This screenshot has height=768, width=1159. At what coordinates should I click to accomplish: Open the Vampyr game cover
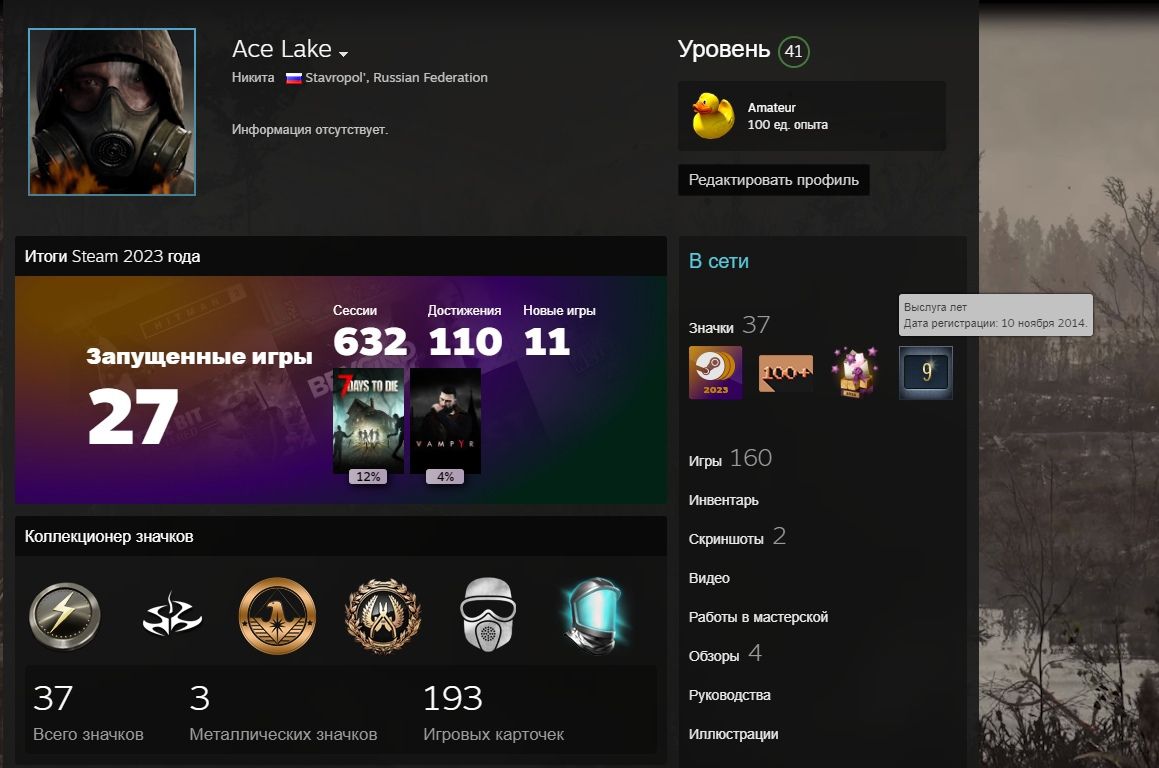pyautogui.click(x=445, y=421)
